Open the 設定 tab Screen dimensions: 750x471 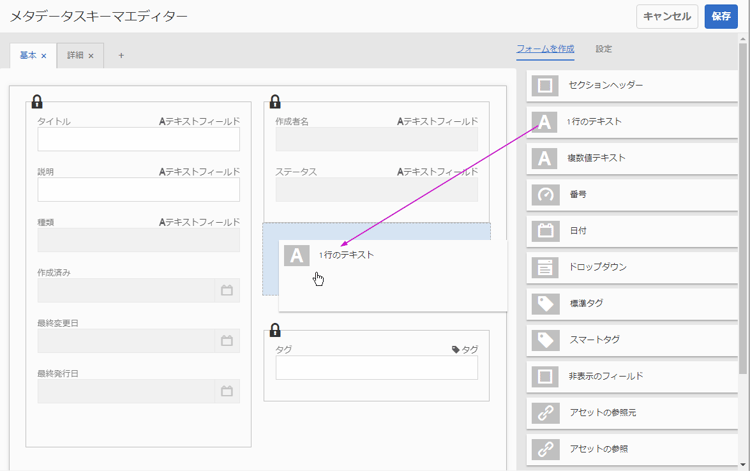tap(604, 49)
